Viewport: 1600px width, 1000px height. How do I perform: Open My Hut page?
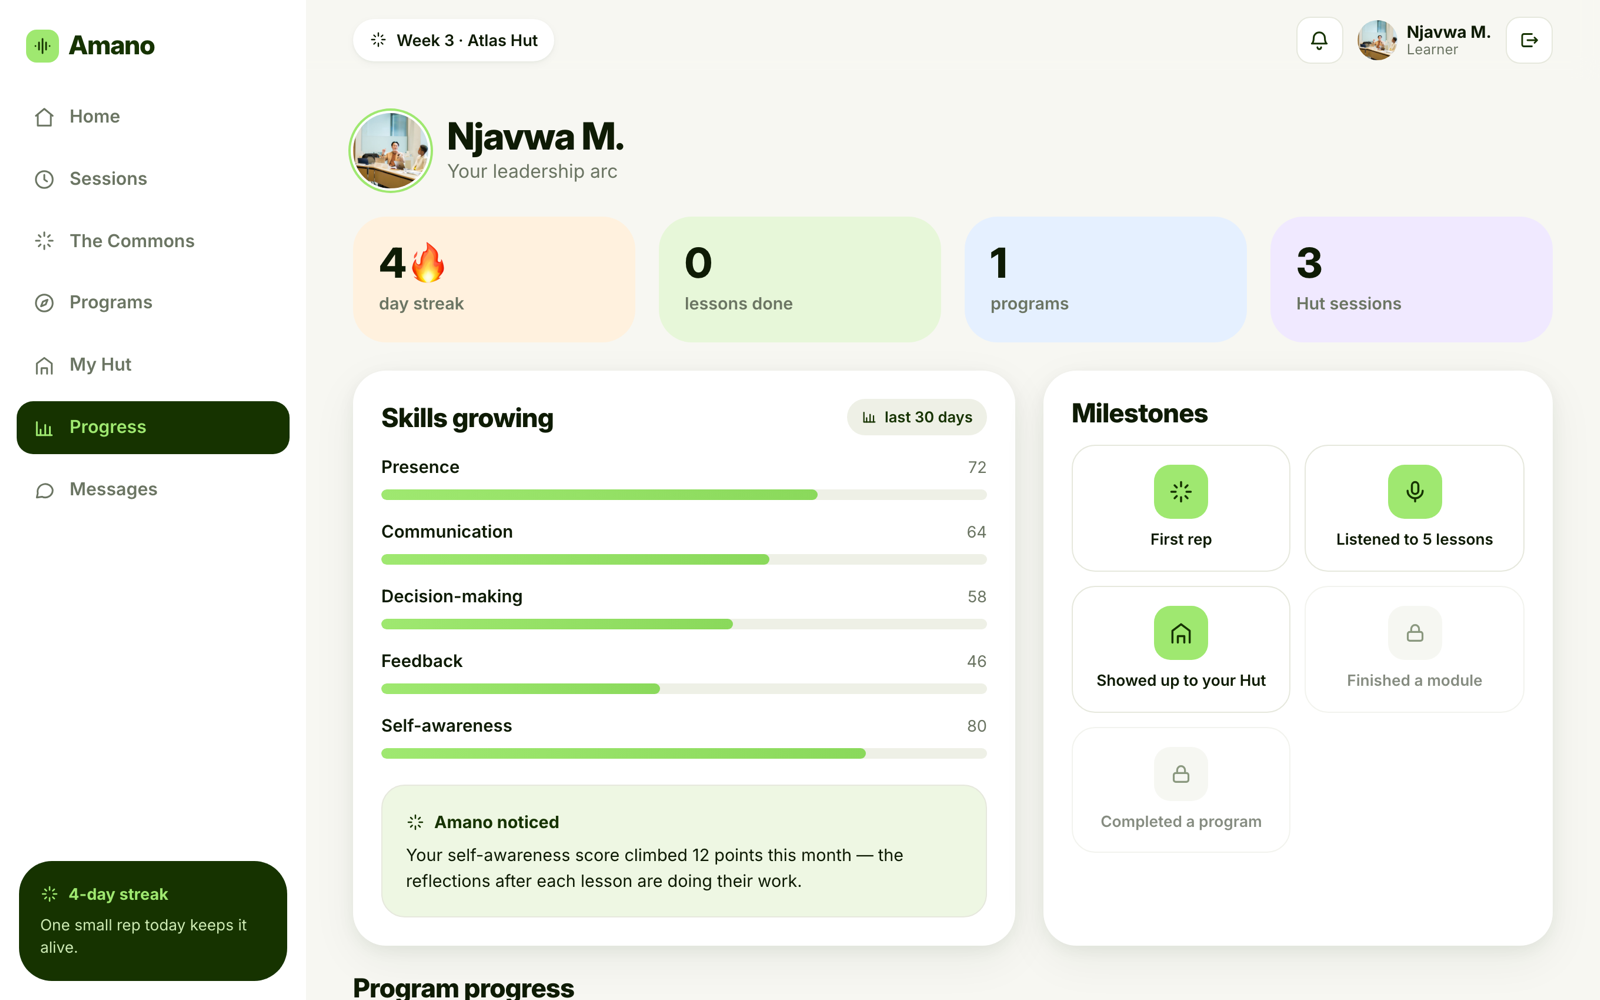[x=153, y=365]
